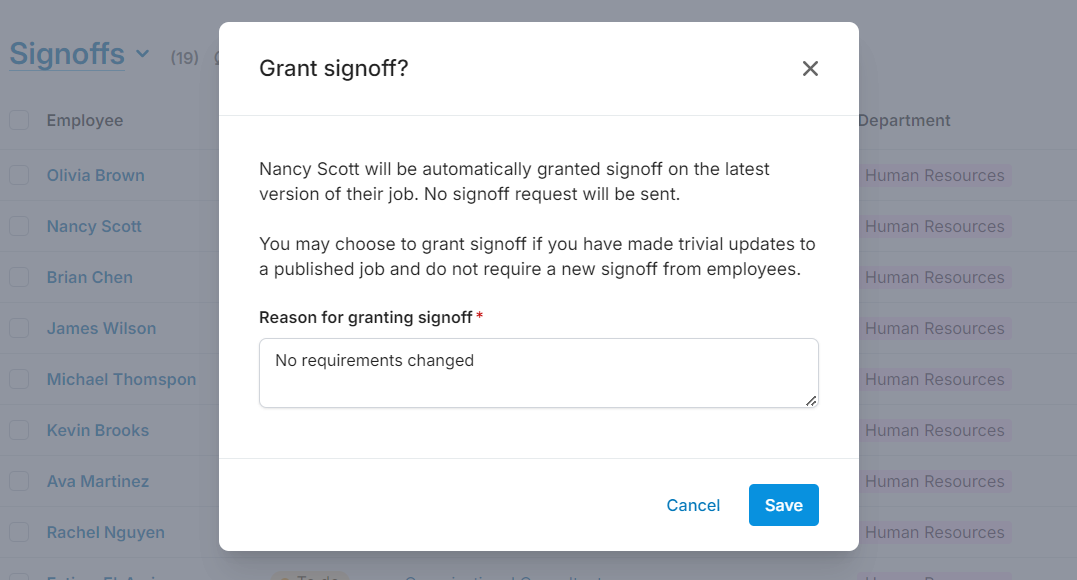
Task: Select the header checkbox above employee list
Action: (19, 119)
